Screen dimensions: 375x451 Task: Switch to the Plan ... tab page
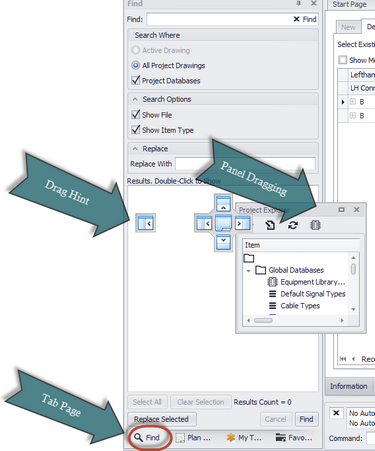(x=194, y=437)
